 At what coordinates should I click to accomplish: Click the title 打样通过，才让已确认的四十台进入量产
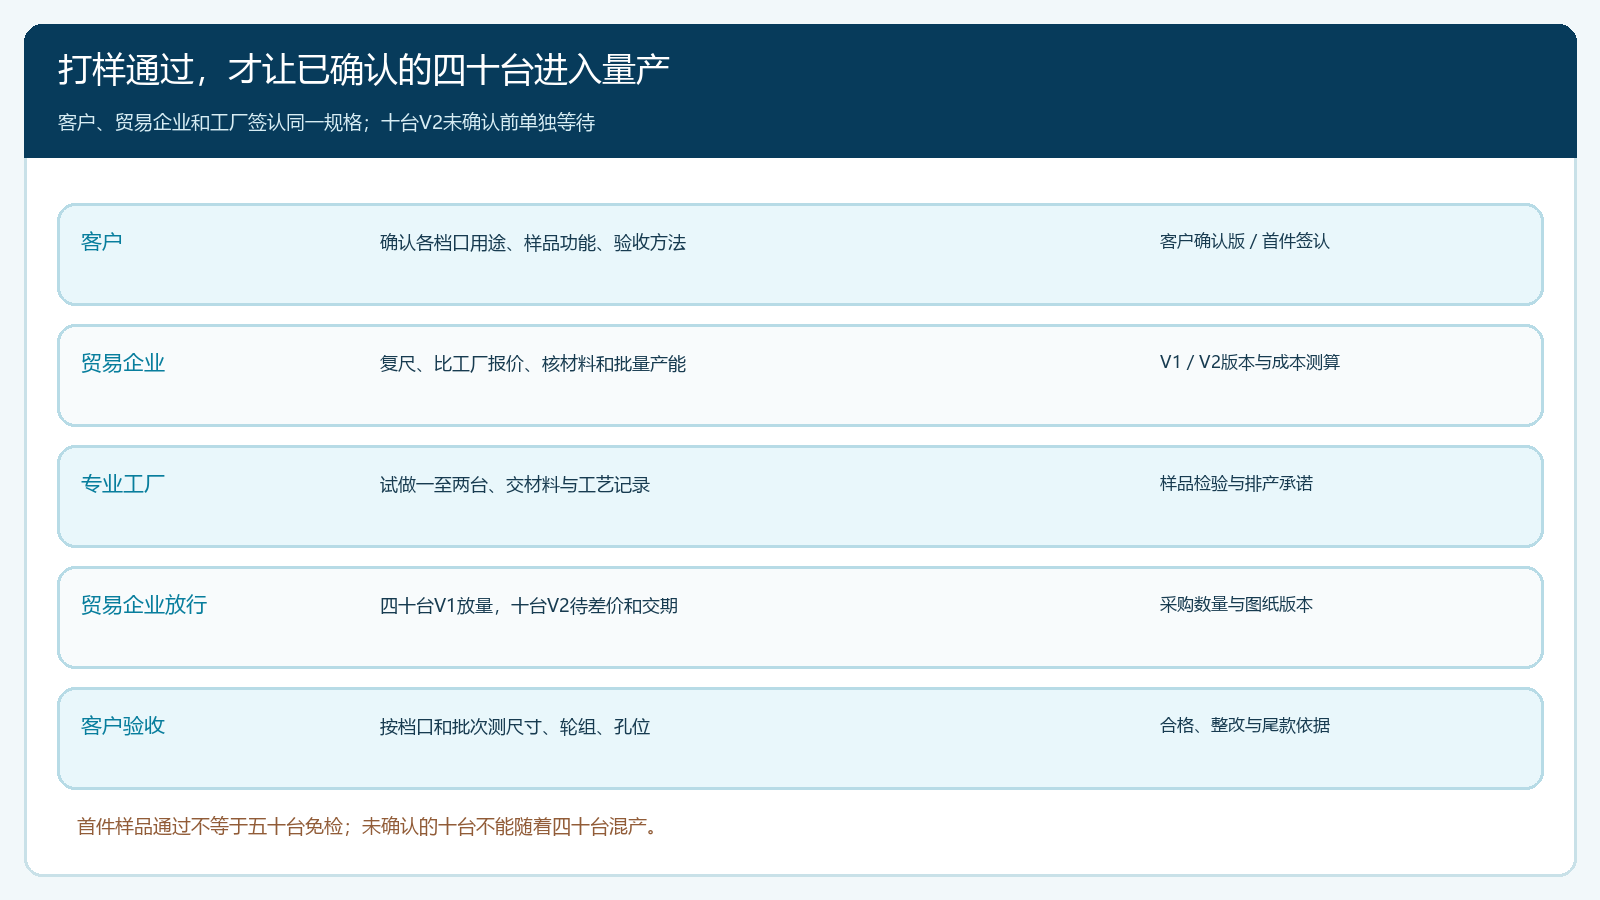pos(364,70)
